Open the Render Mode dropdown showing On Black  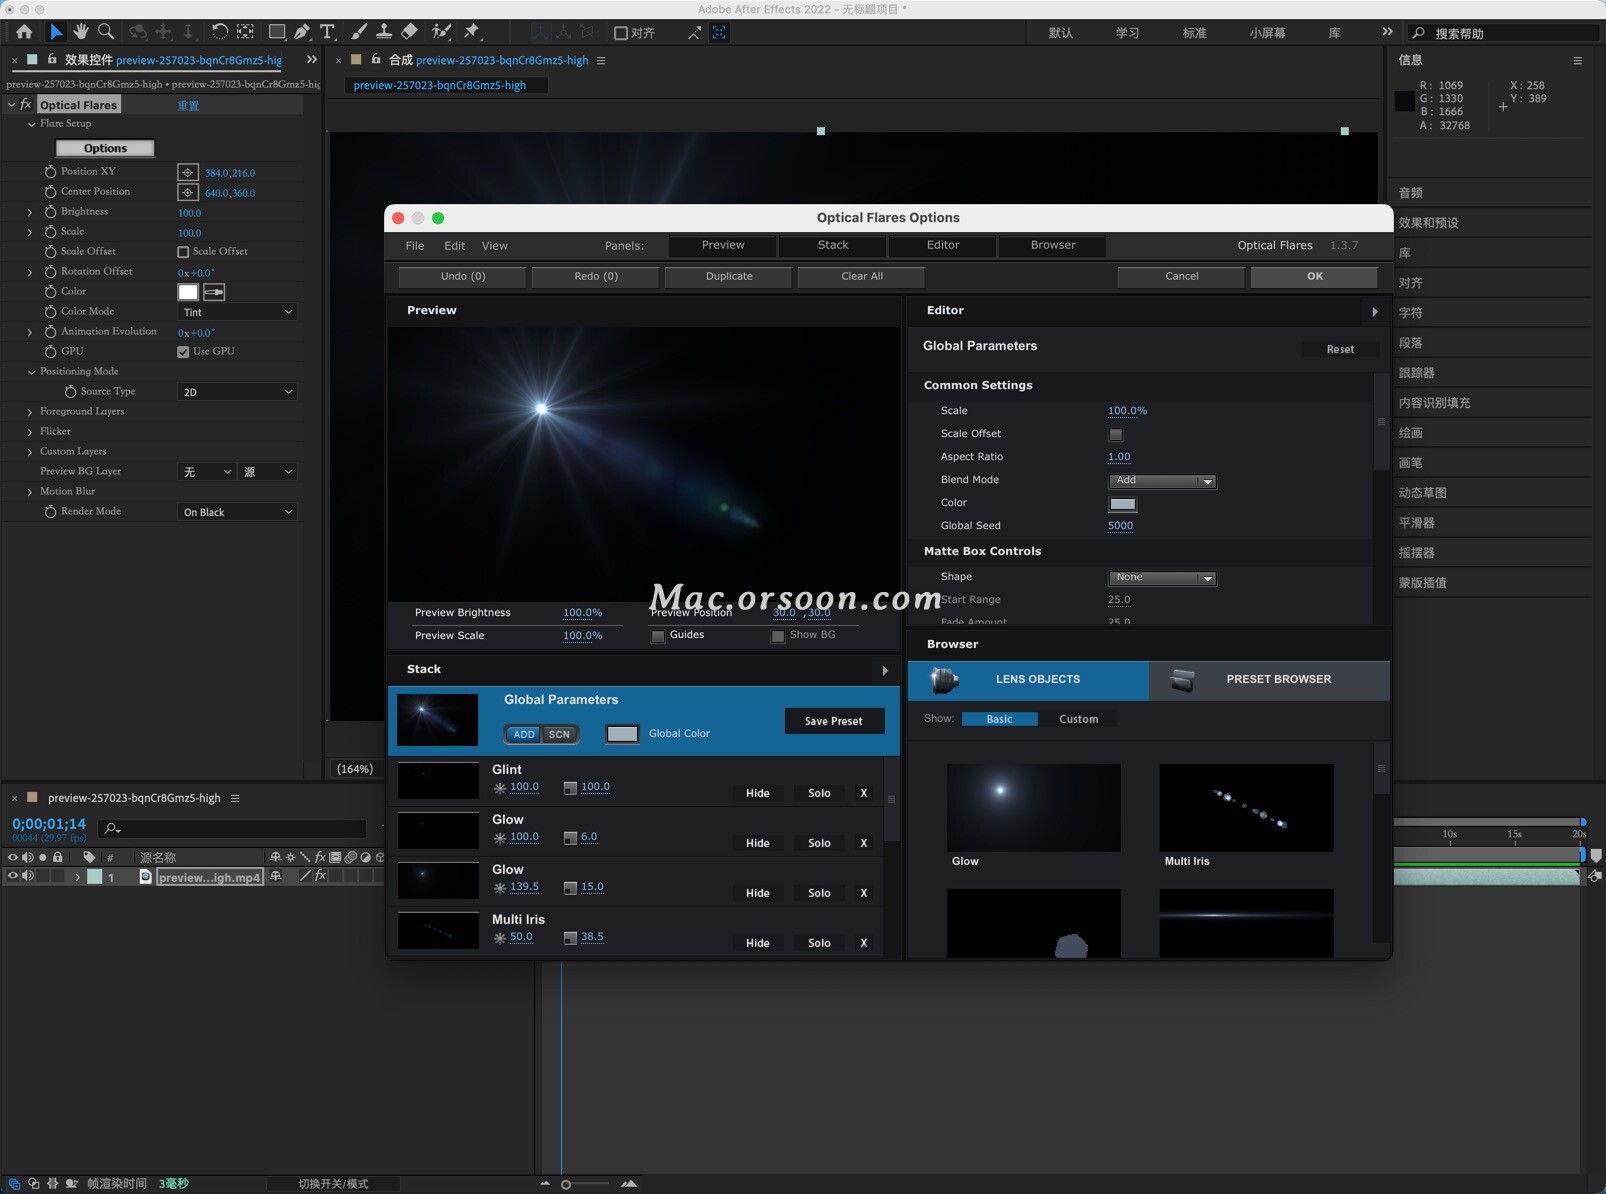236,511
